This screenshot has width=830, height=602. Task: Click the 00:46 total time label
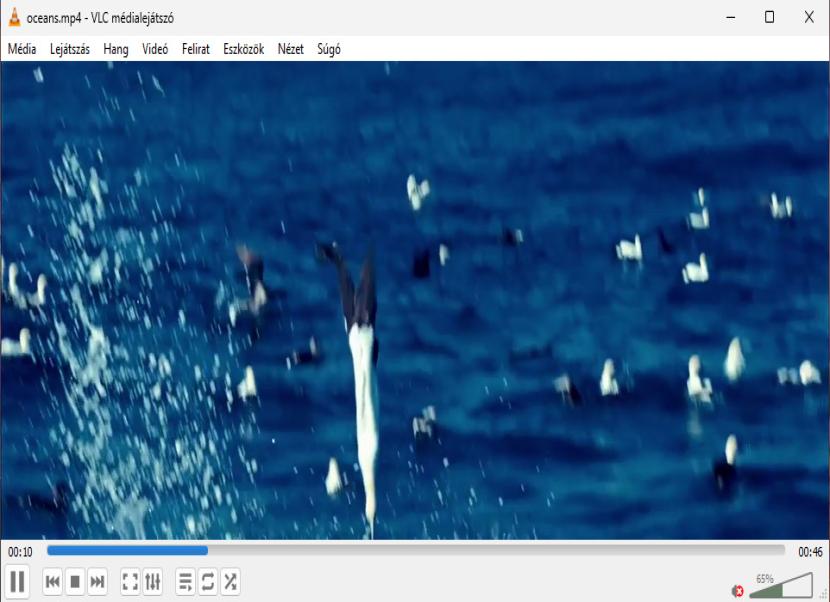(x=810, y=551)
